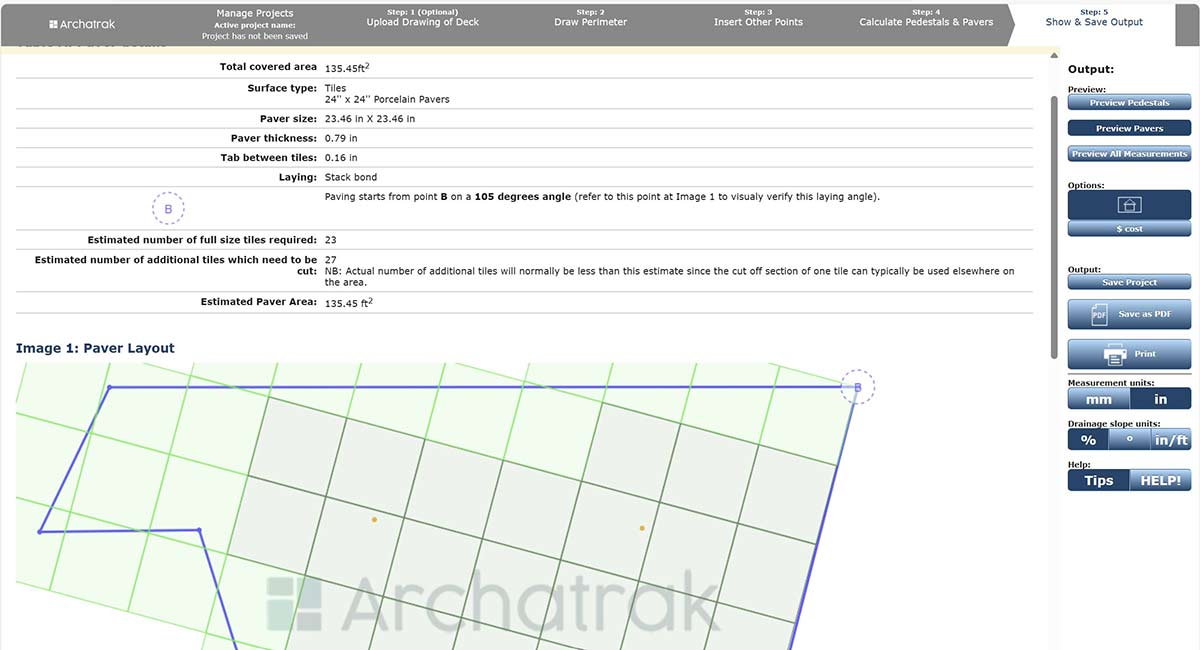Click the right orange pedestal dot

tap(642, 528)
